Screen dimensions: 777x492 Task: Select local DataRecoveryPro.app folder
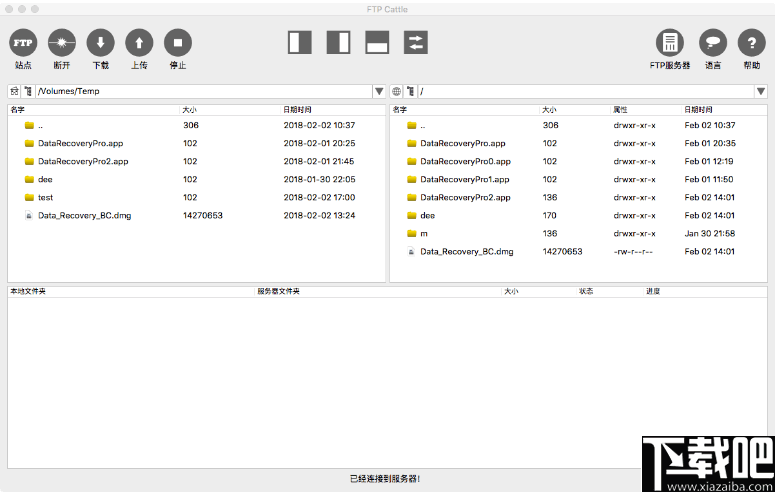tap(197, 143)
